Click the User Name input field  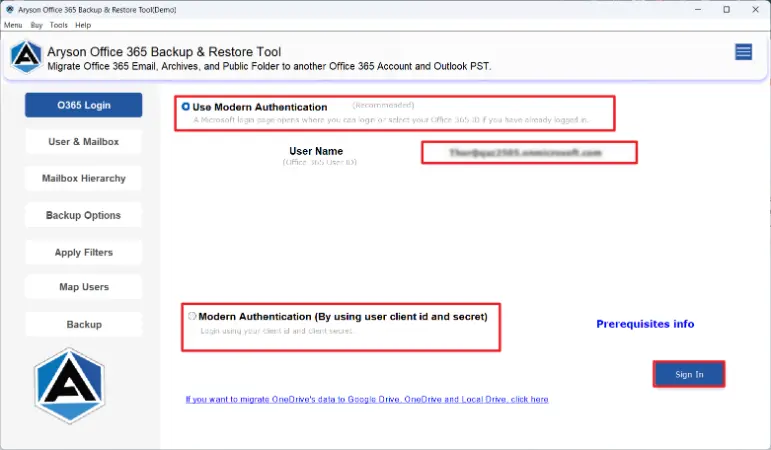click(529, 152)
